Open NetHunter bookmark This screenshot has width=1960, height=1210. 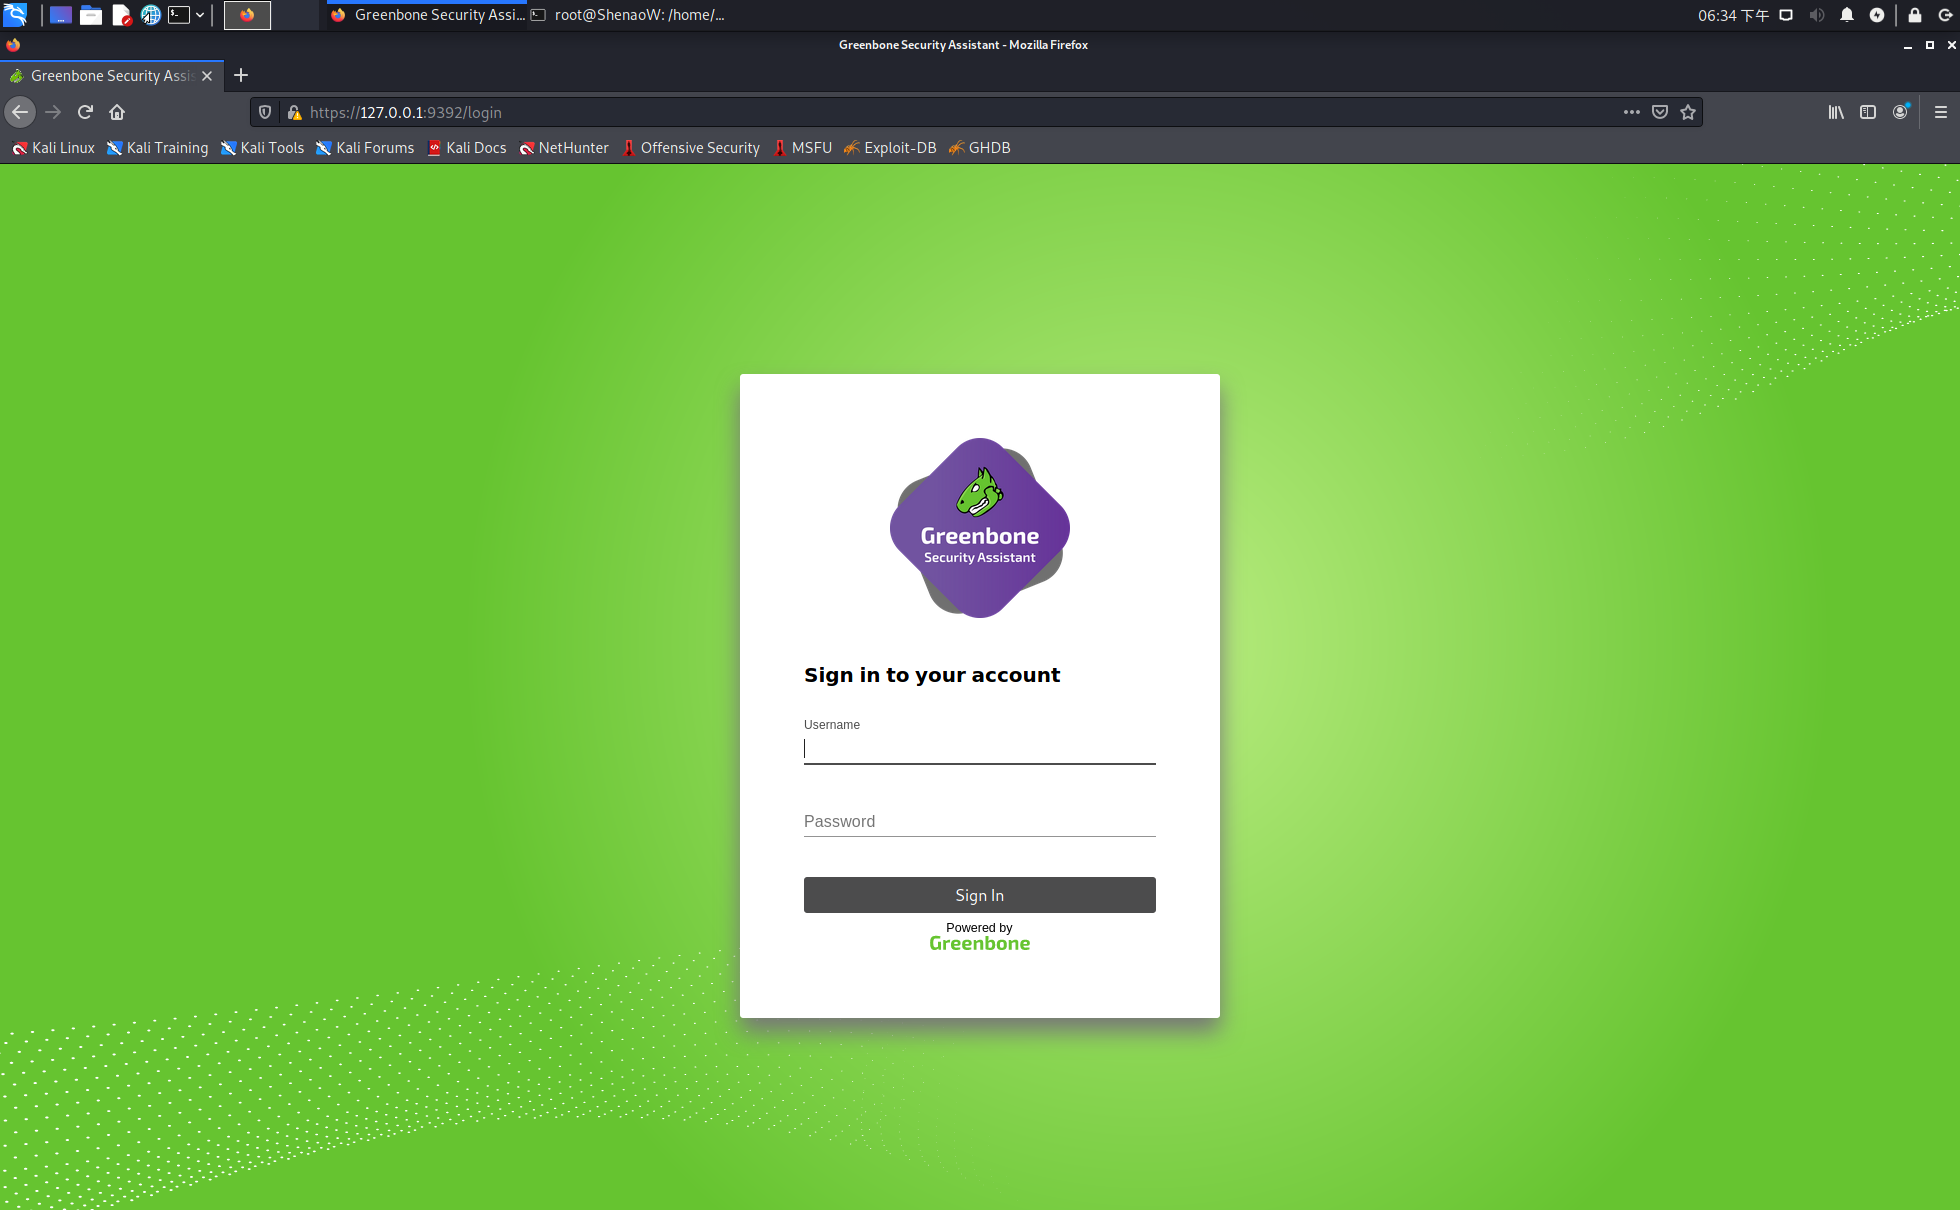pos(564,148)
